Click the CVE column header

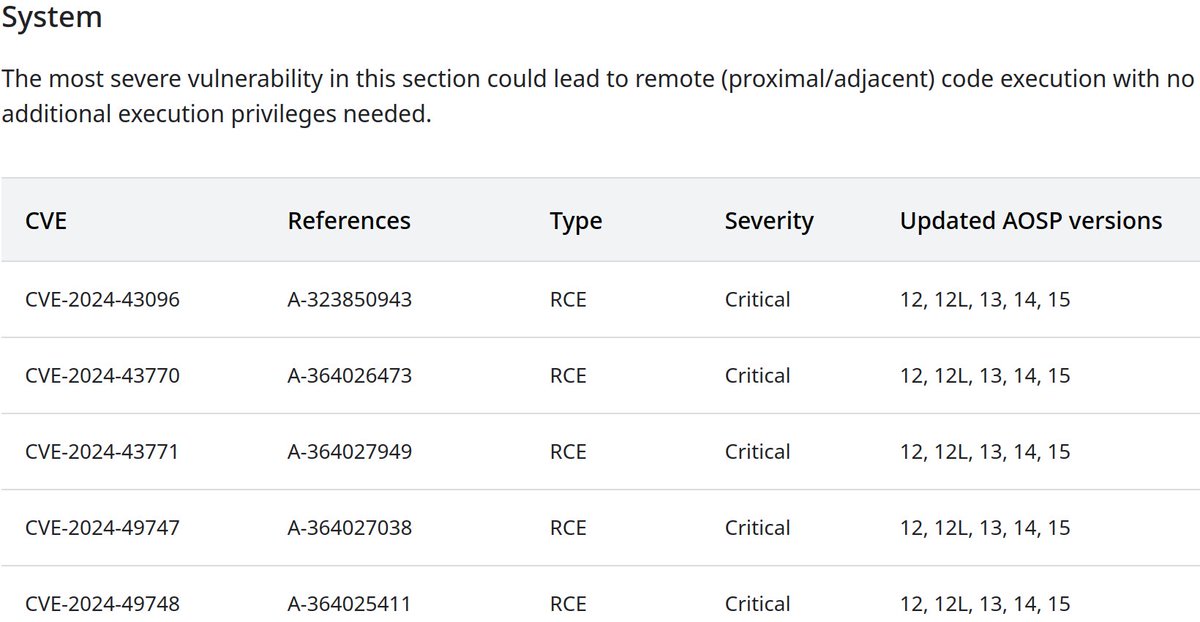[46, 220]
